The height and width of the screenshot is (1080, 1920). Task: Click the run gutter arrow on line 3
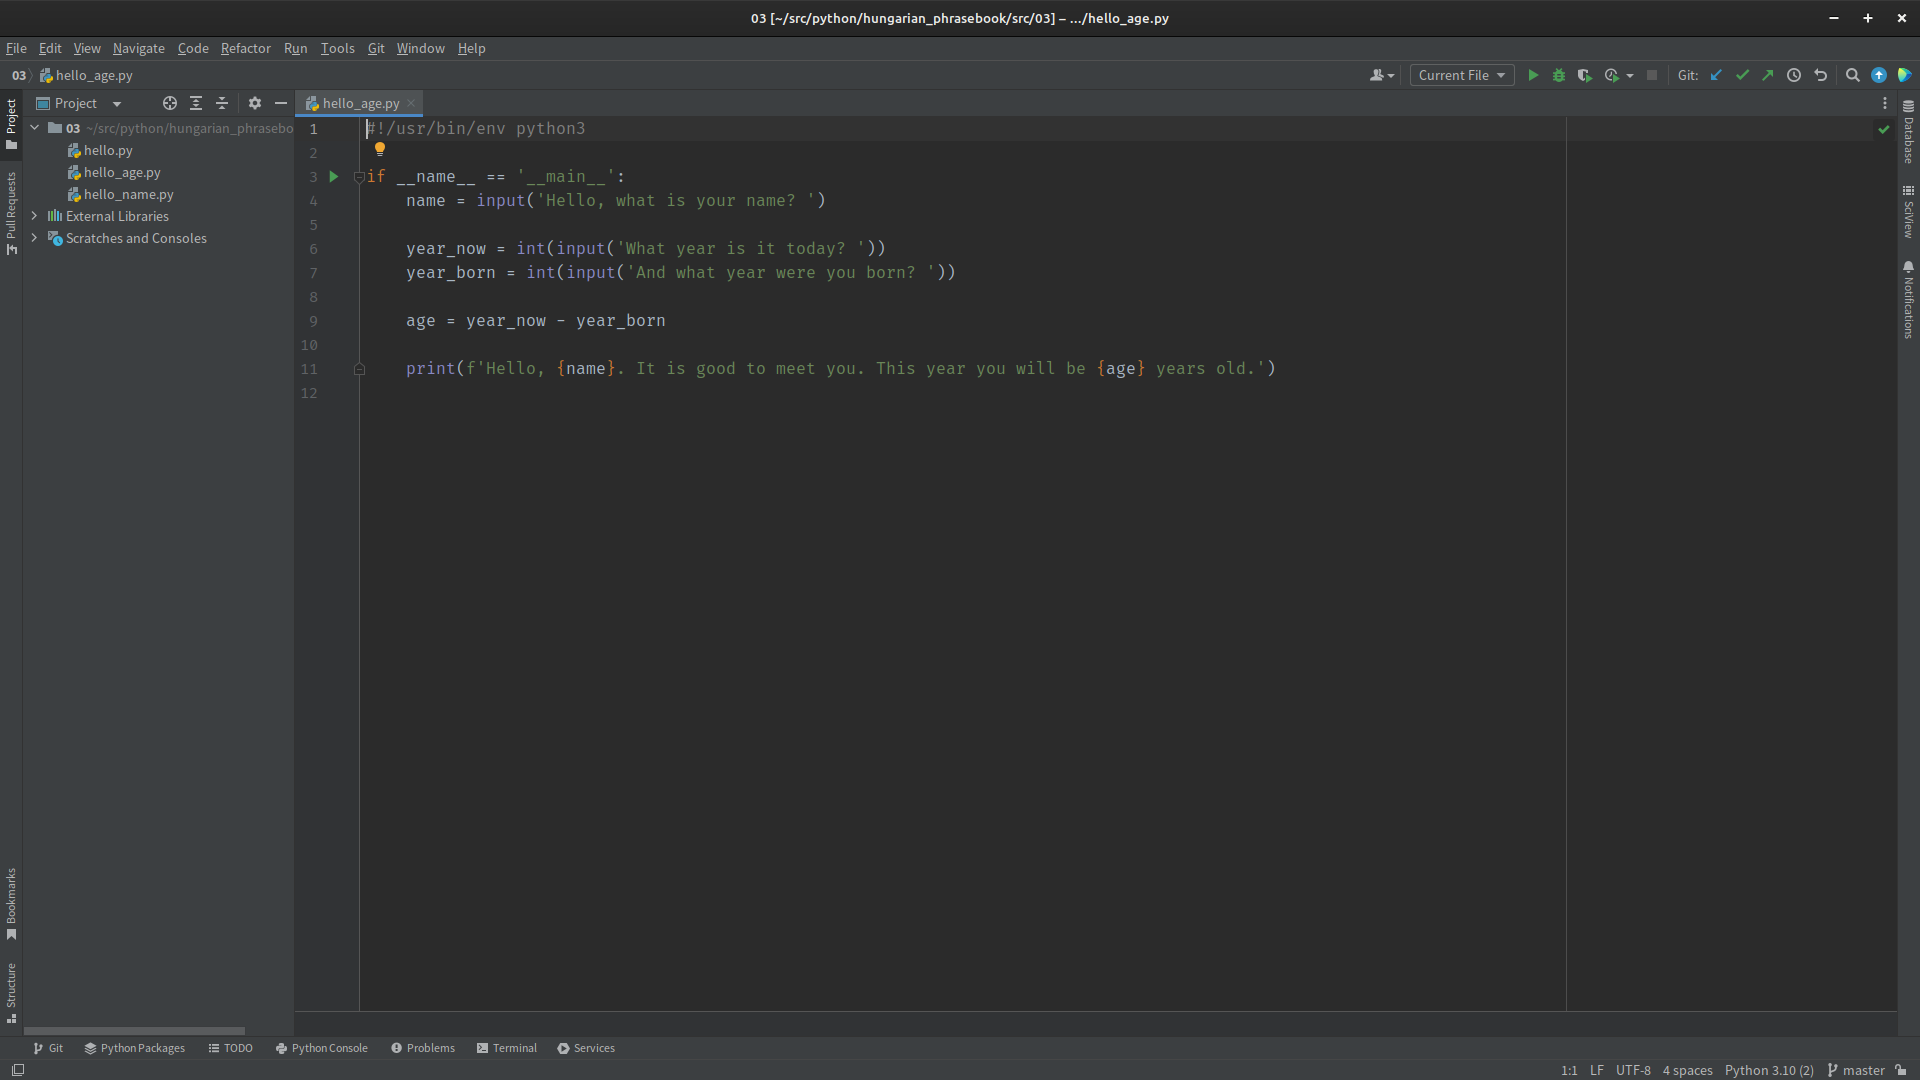pyautogui.click(x=334, y=177)
